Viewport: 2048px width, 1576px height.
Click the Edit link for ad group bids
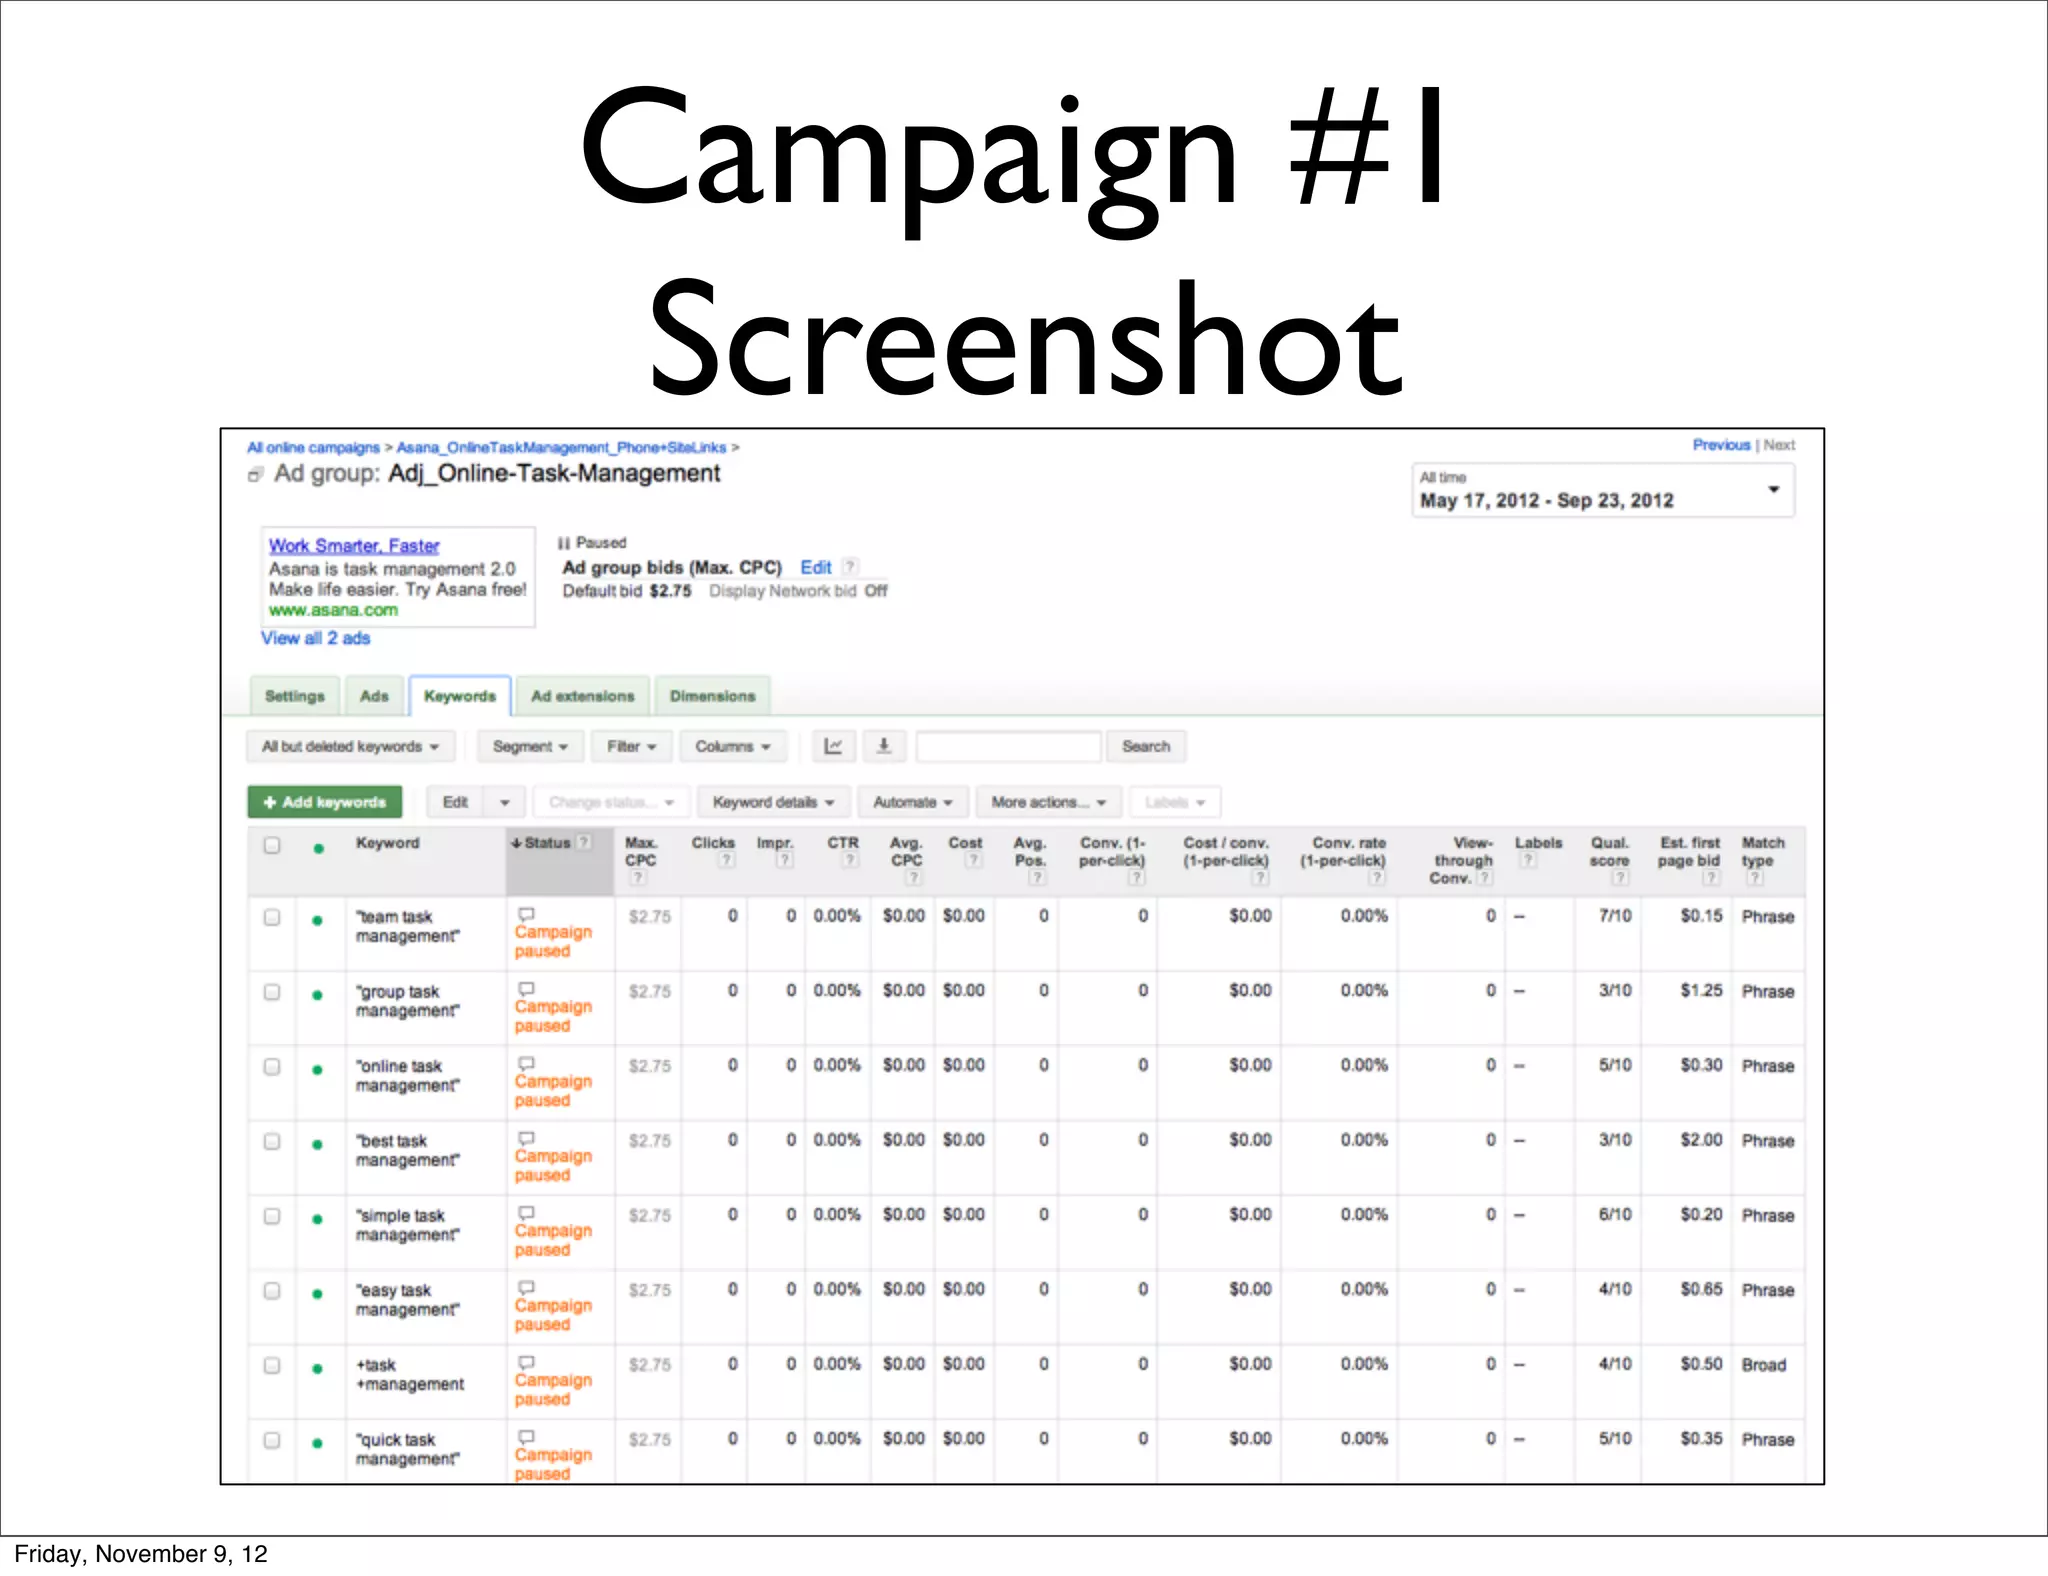click(816, 567)
